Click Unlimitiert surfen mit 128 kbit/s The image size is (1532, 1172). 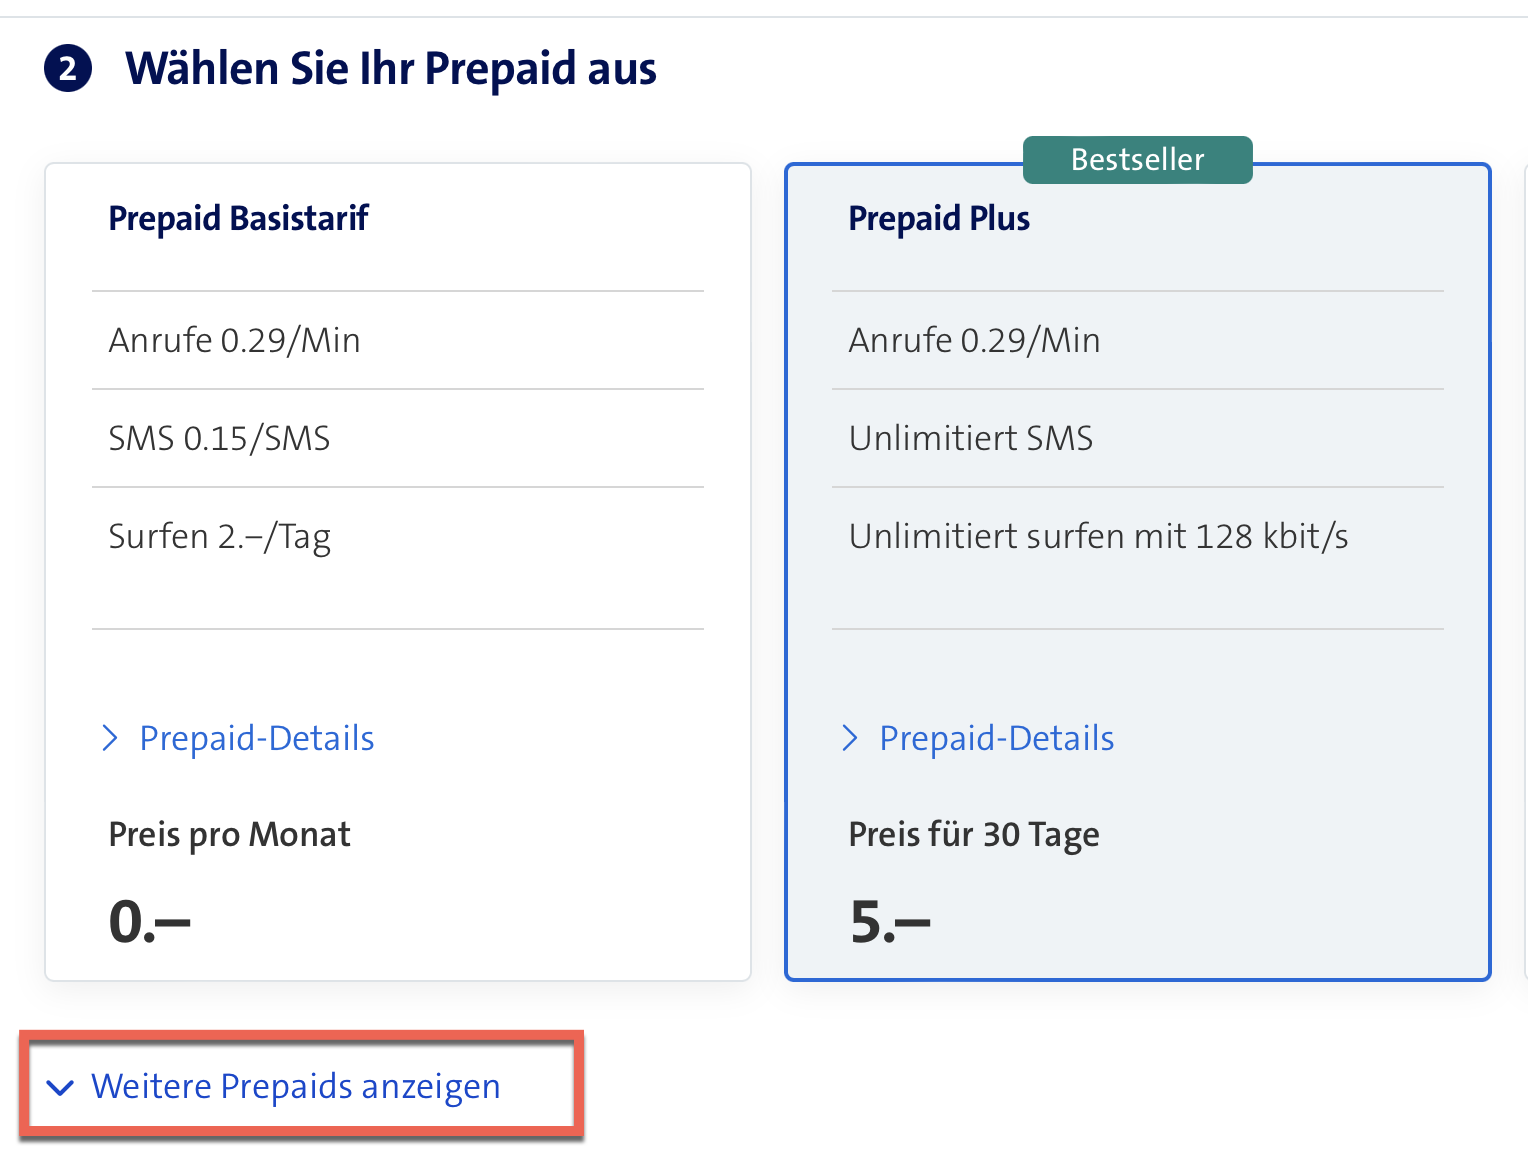[x=1098, y=537]
